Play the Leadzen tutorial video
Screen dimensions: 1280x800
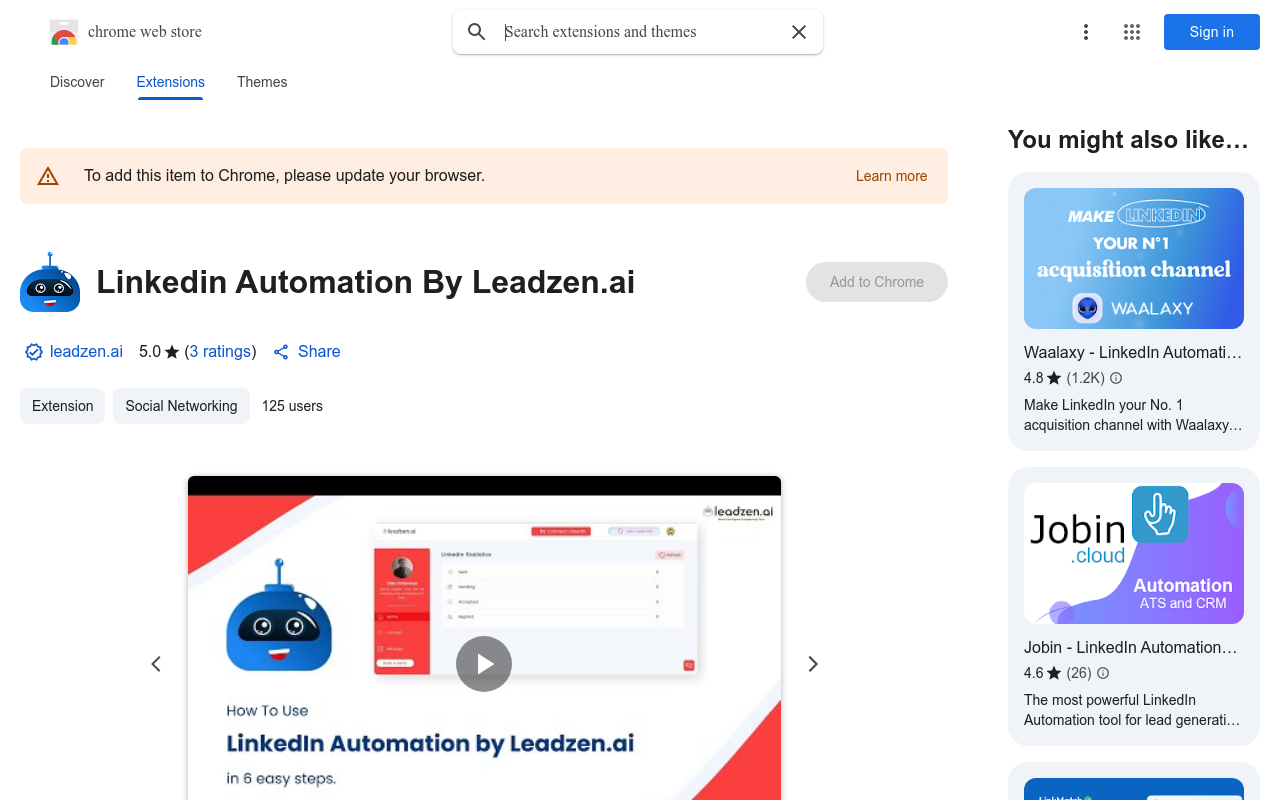point(484,664)
